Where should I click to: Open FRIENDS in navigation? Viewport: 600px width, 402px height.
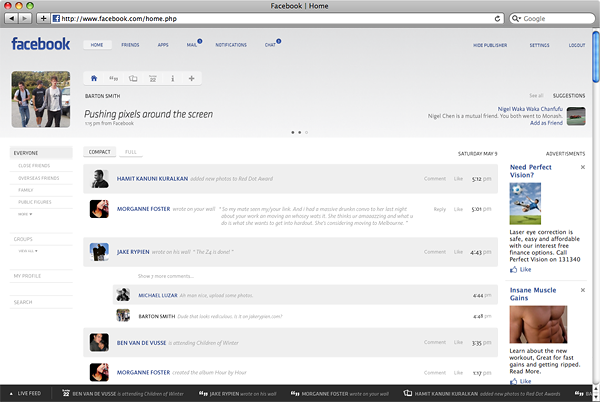tap(130, 45)
